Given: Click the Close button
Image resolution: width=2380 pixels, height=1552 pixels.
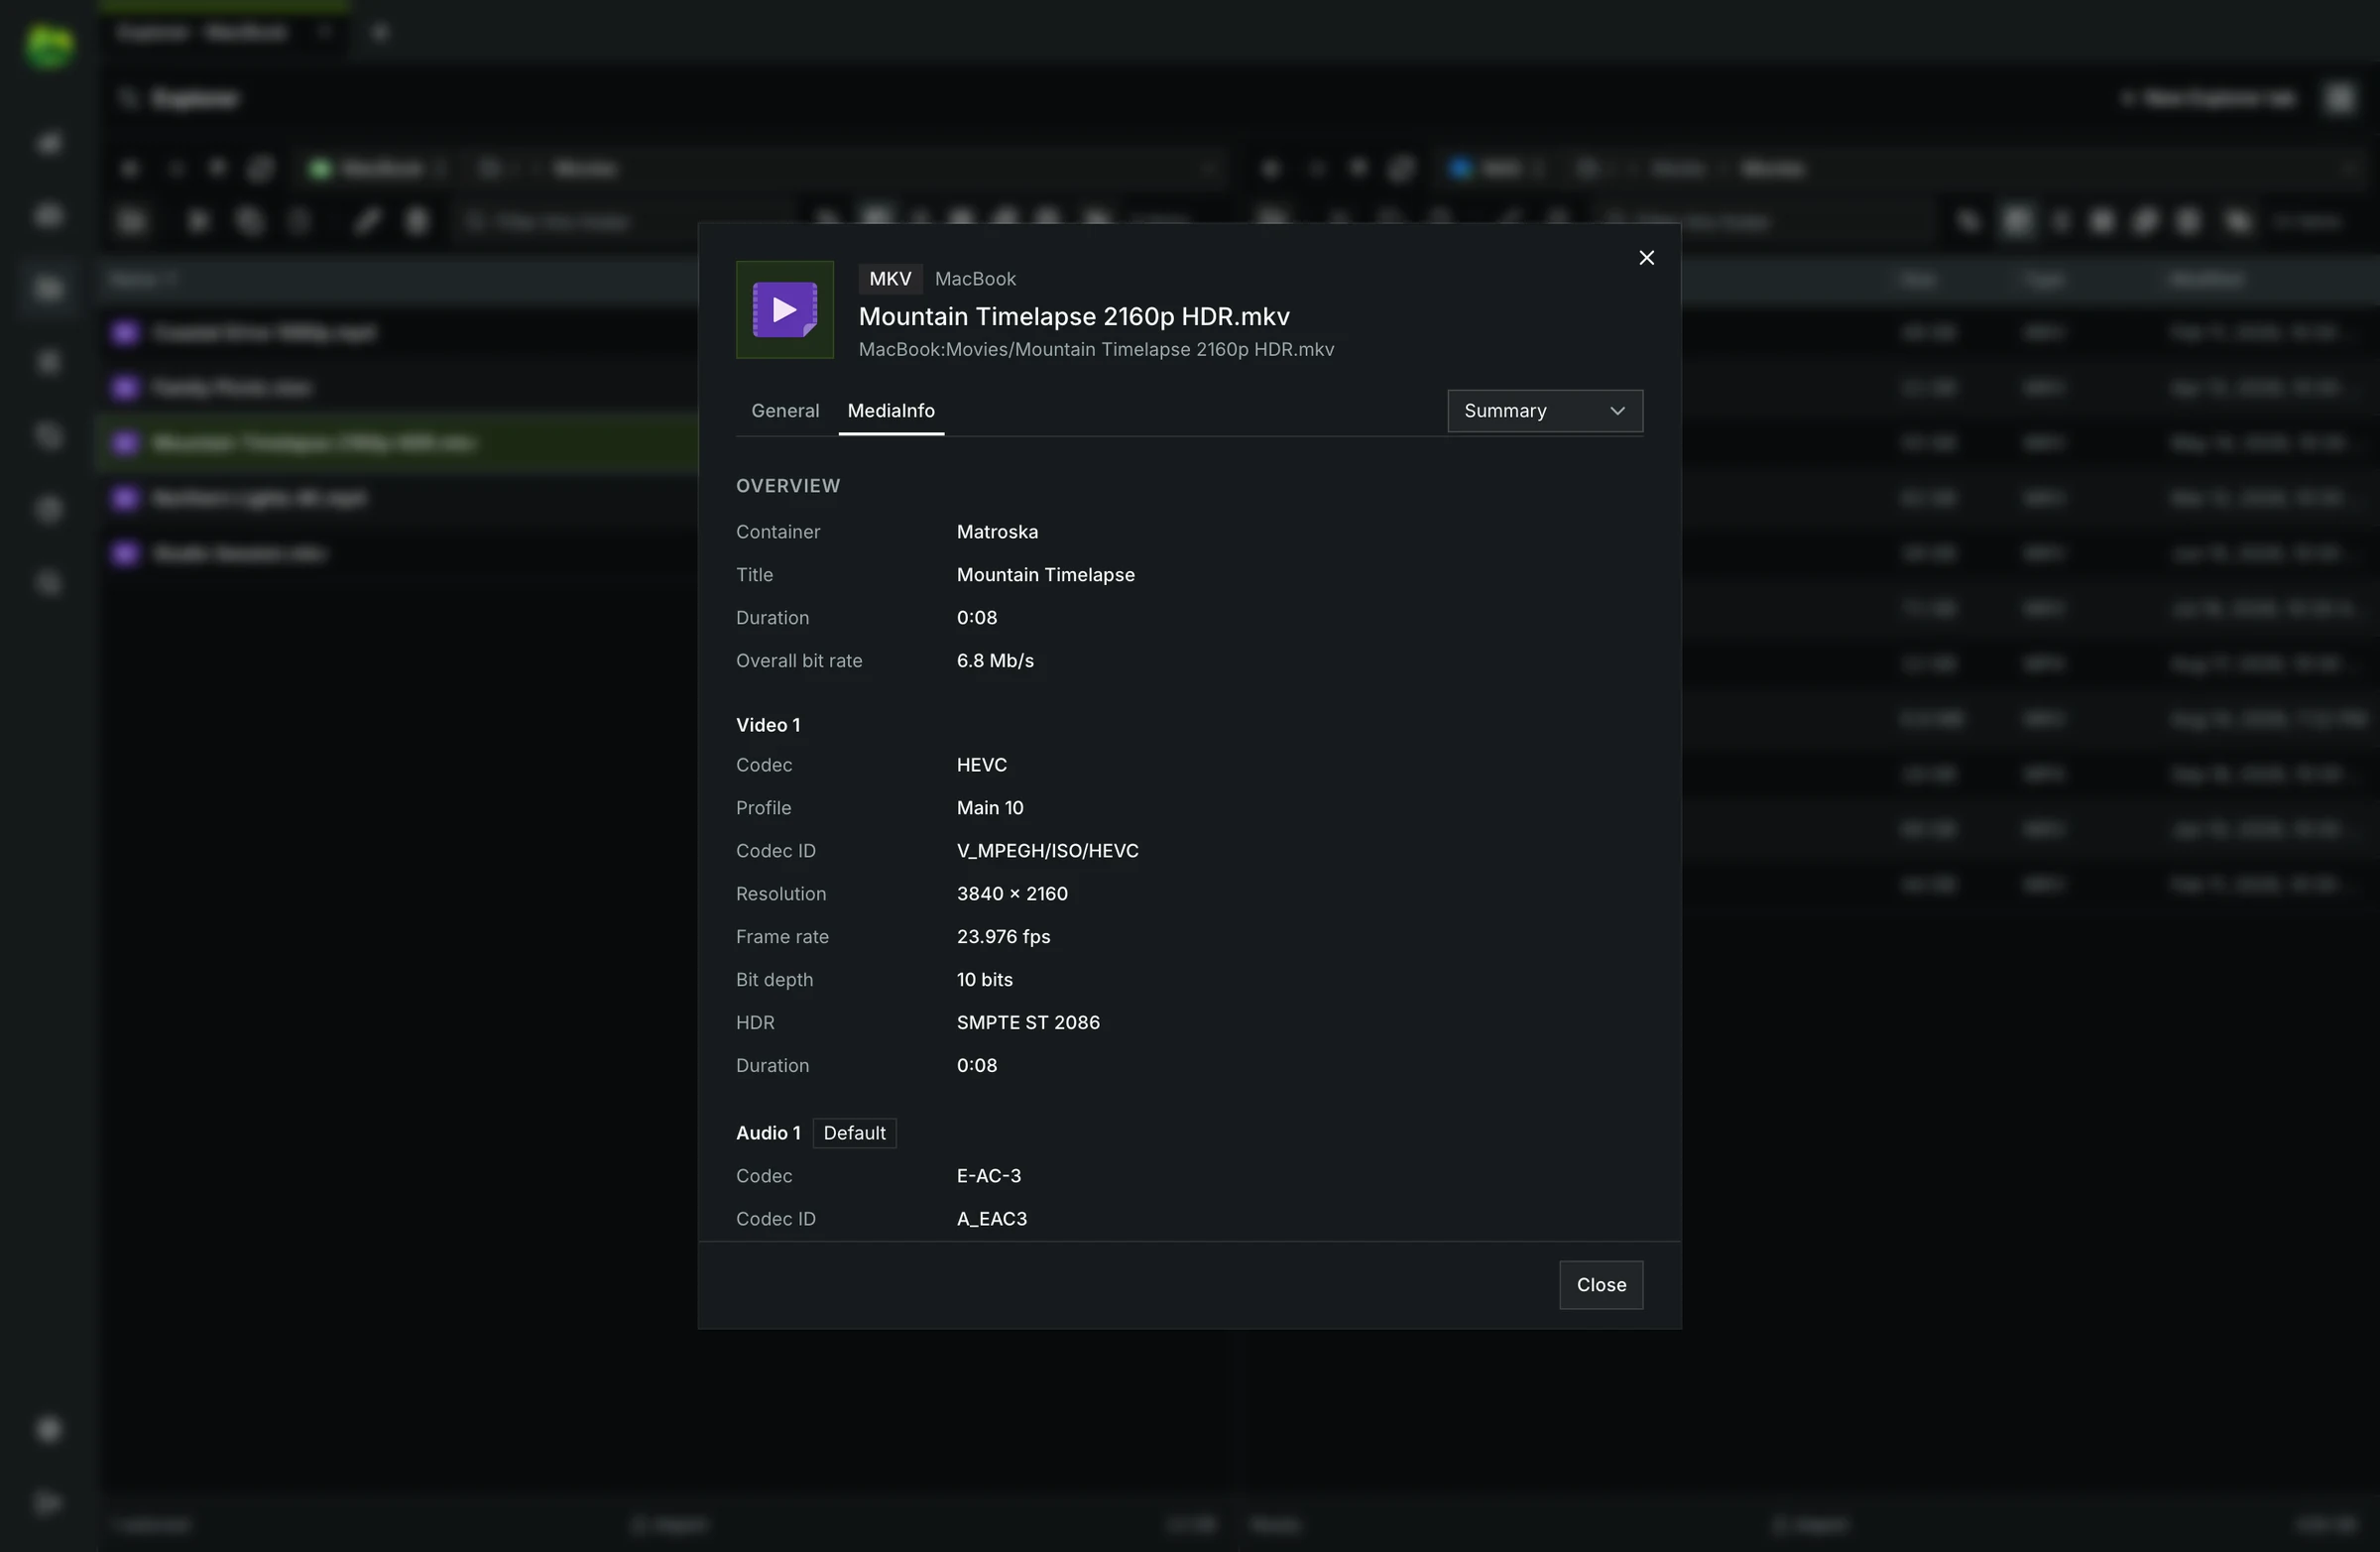Looking at the screenshot, I should (1601, 1285).
